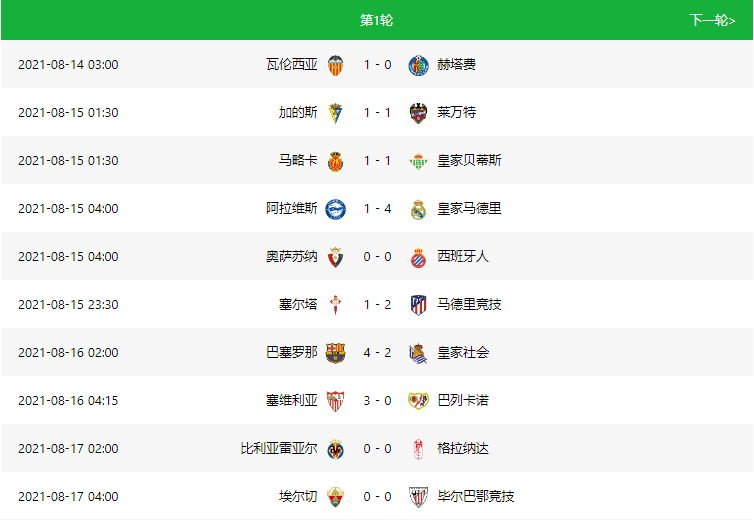
Task: Go to next round via 下一轮> link
Action: [x=712, y=20]
